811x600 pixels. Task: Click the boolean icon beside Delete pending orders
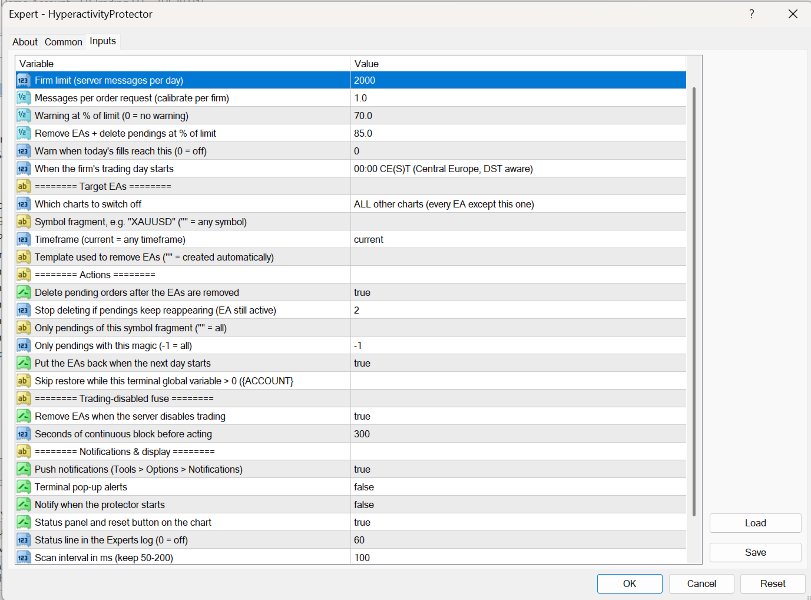(23, 292)
